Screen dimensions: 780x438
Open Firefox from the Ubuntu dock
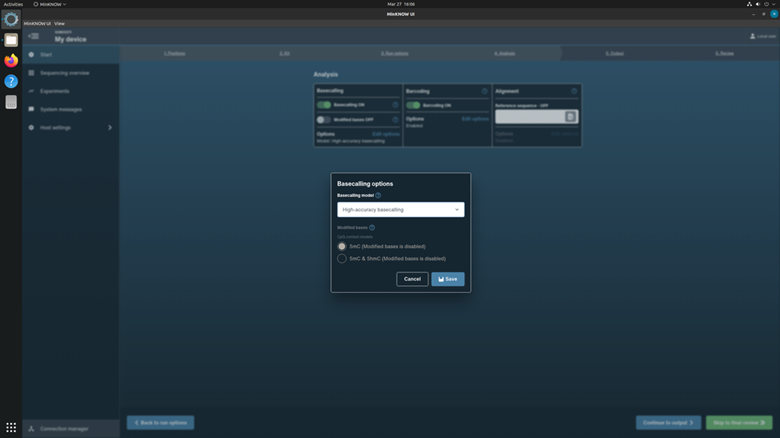[x=11, y=61]
